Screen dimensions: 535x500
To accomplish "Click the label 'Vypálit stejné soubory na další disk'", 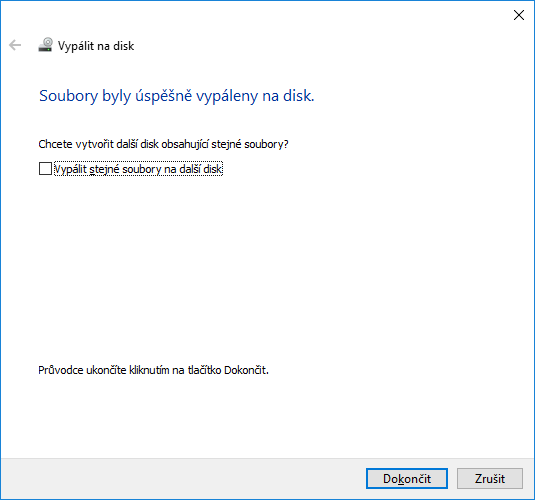I will point(138,169).
